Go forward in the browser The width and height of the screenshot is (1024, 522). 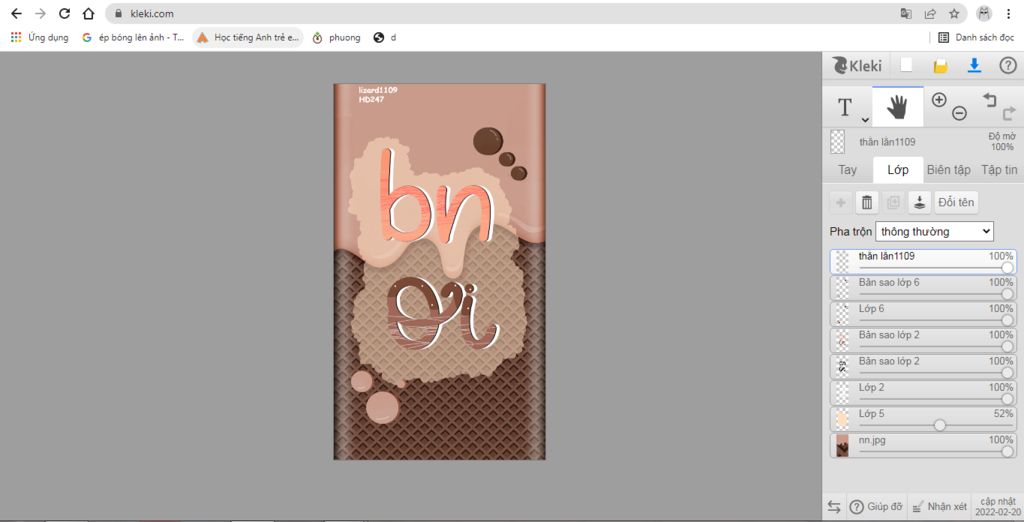coord(40,13)
